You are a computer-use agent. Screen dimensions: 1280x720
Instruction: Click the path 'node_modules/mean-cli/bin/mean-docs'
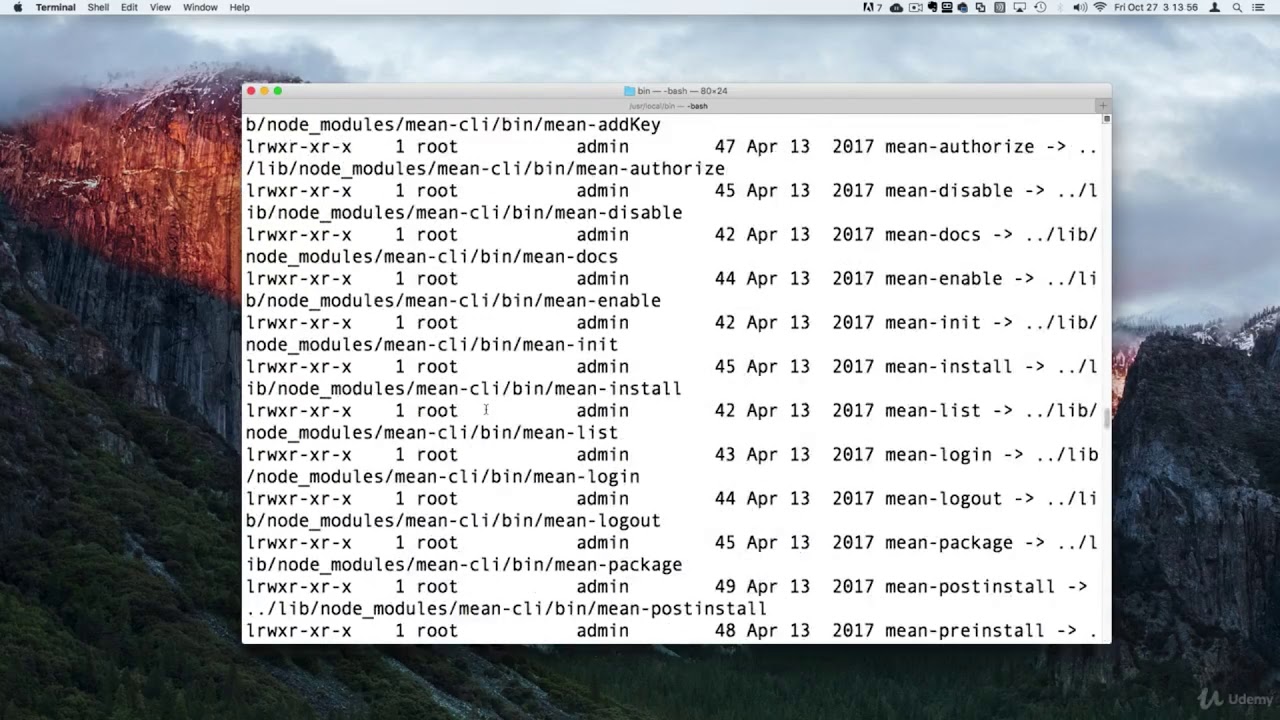pos(432,257)
